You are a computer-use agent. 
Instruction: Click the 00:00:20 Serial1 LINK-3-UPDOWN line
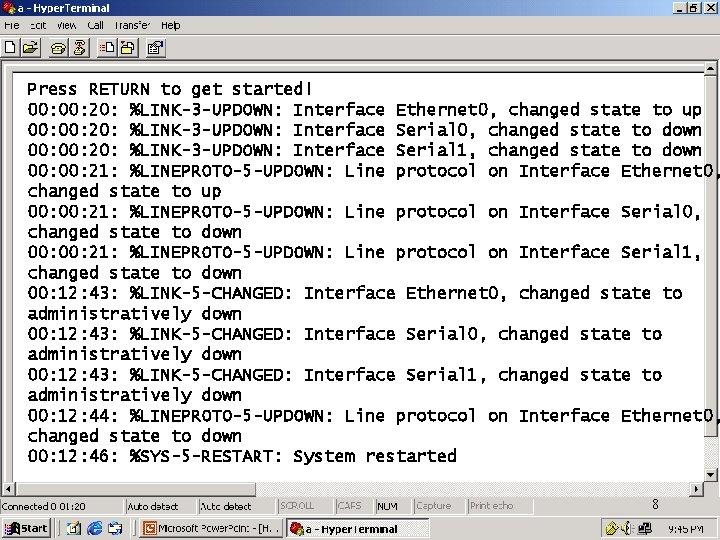pos(365,150)
